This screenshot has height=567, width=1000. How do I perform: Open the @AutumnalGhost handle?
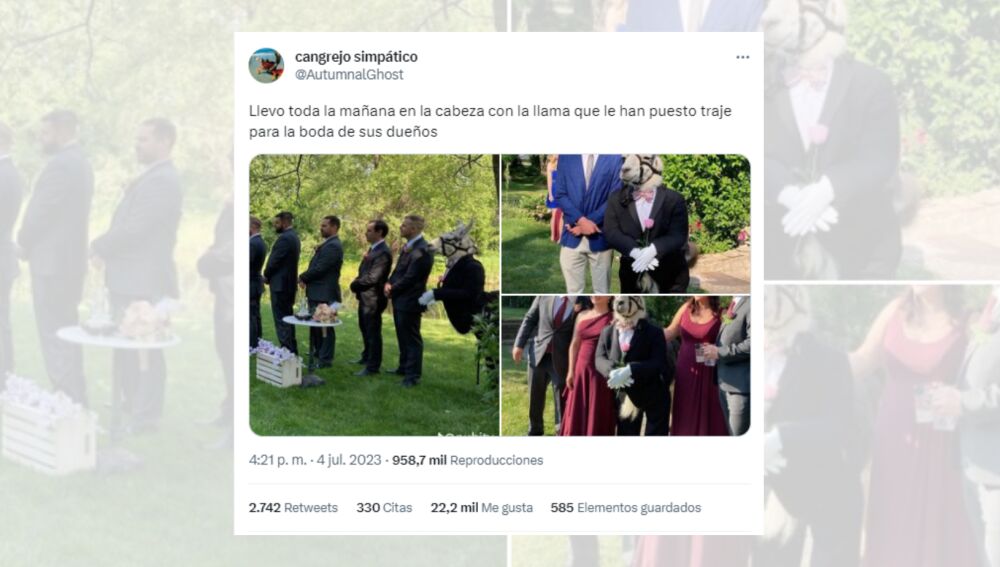click(349, 75)
